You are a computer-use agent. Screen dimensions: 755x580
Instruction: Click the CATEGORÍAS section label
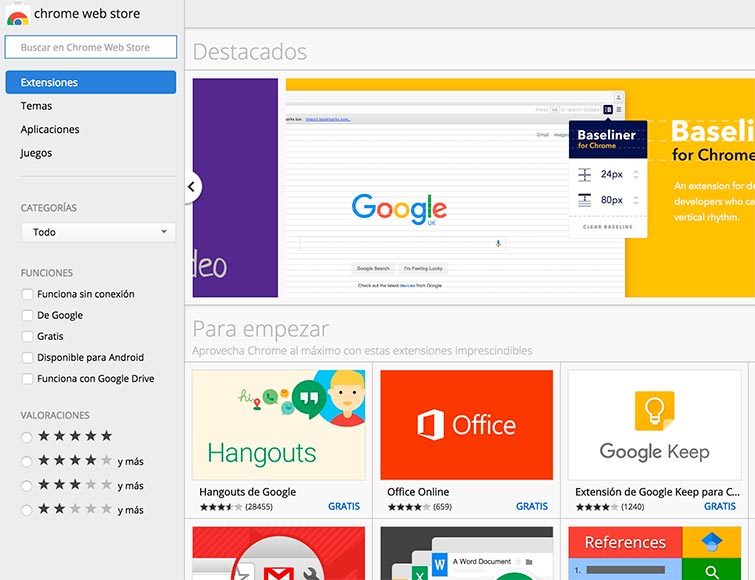point(49,208)
